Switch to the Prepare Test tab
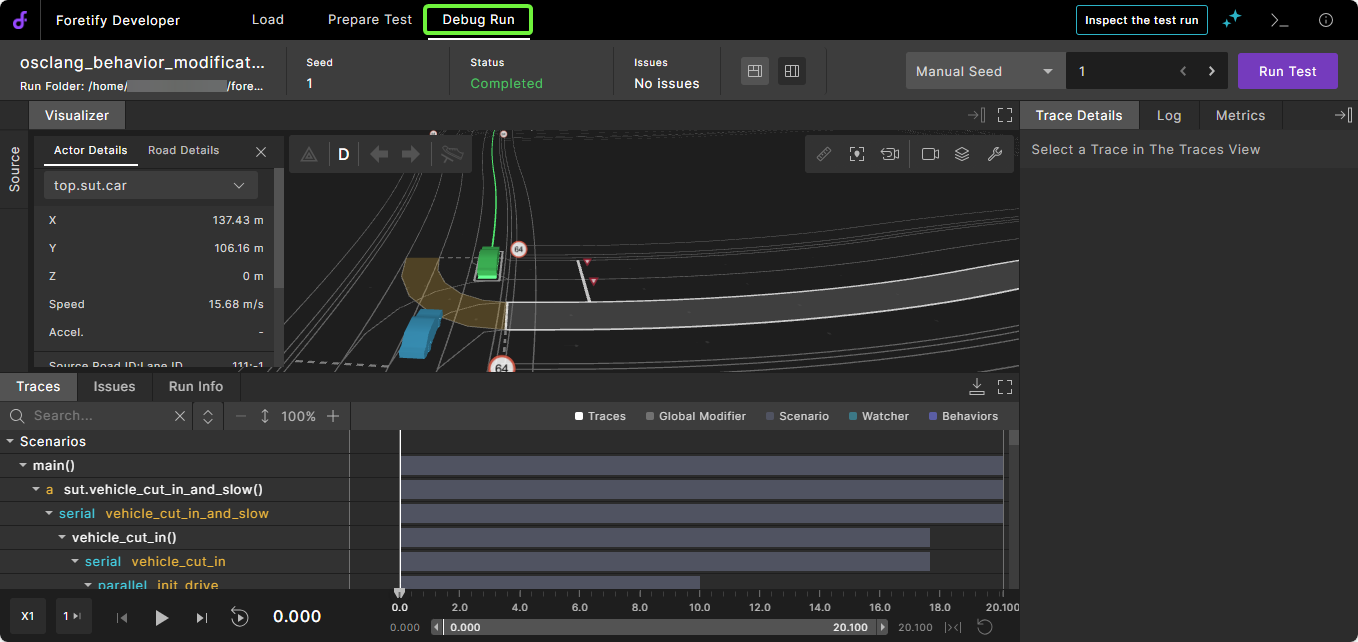 pos(370,20)
